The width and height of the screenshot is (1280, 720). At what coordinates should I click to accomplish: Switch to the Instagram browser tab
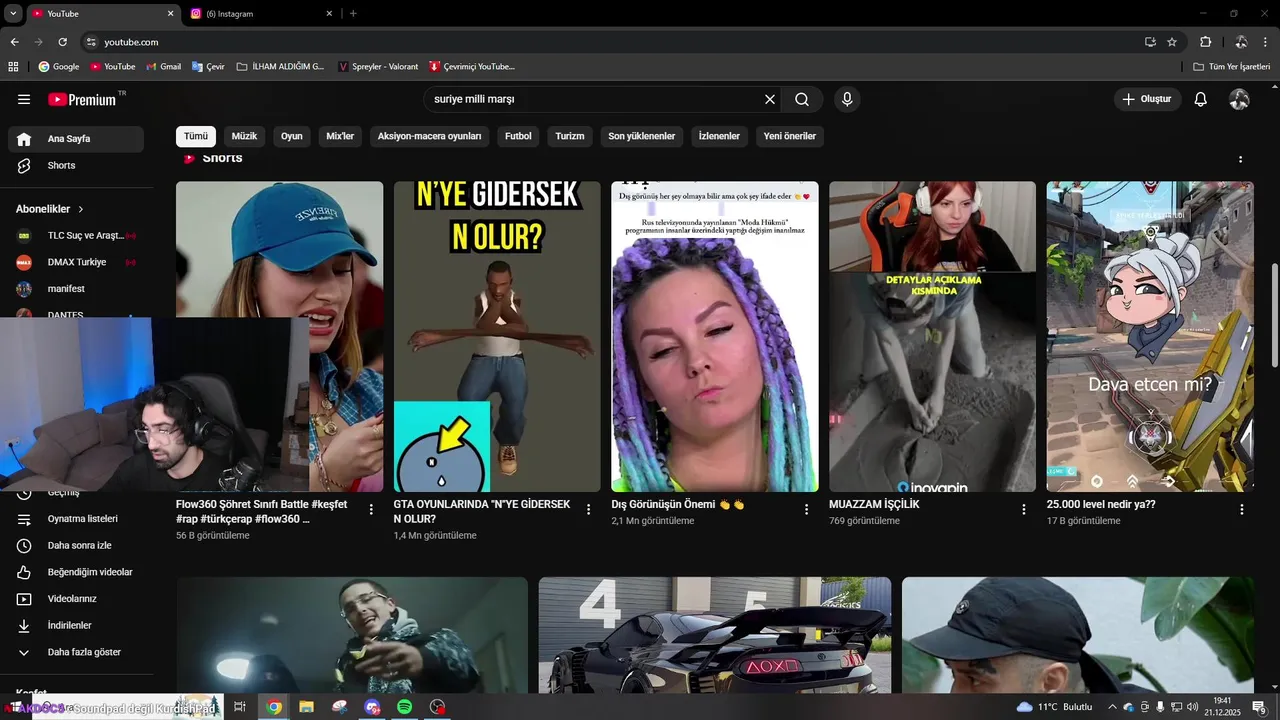(260, 14)
